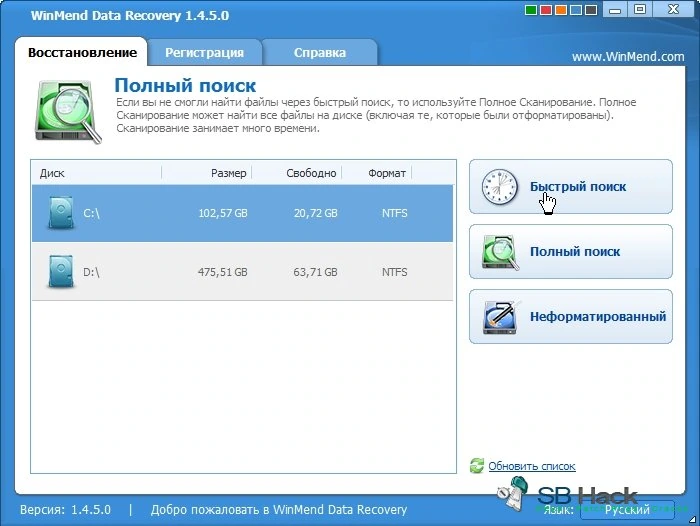Viewport: 700px width, 526px height.
Task: Click the green refresh arrows icon
Action: coord(476,466)
